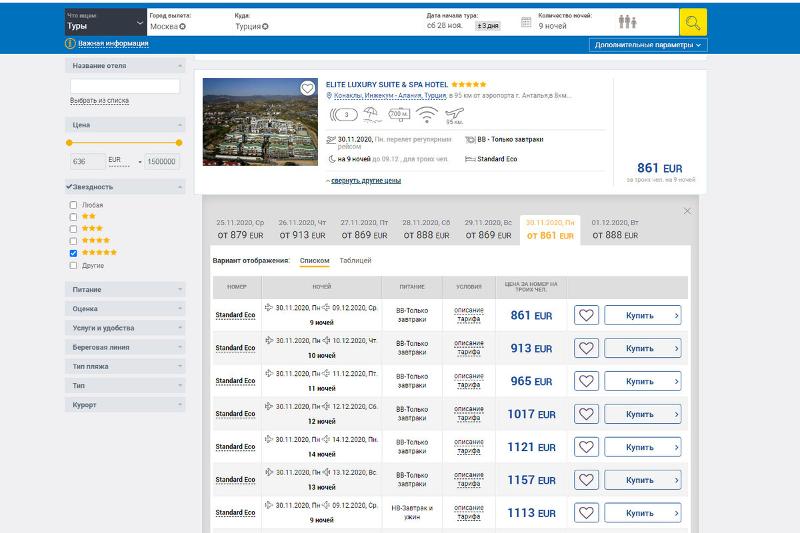Expand the Дополнительные параметры dropdown

pyautogui.click(x=649, y=45)
